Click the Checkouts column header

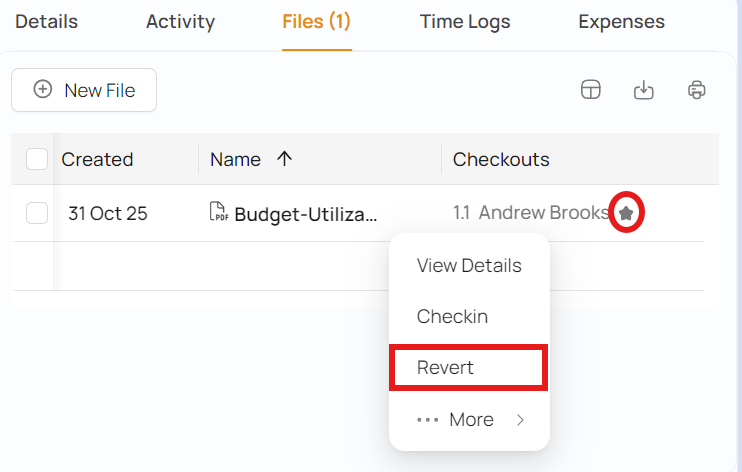click(x=501, y=159)
